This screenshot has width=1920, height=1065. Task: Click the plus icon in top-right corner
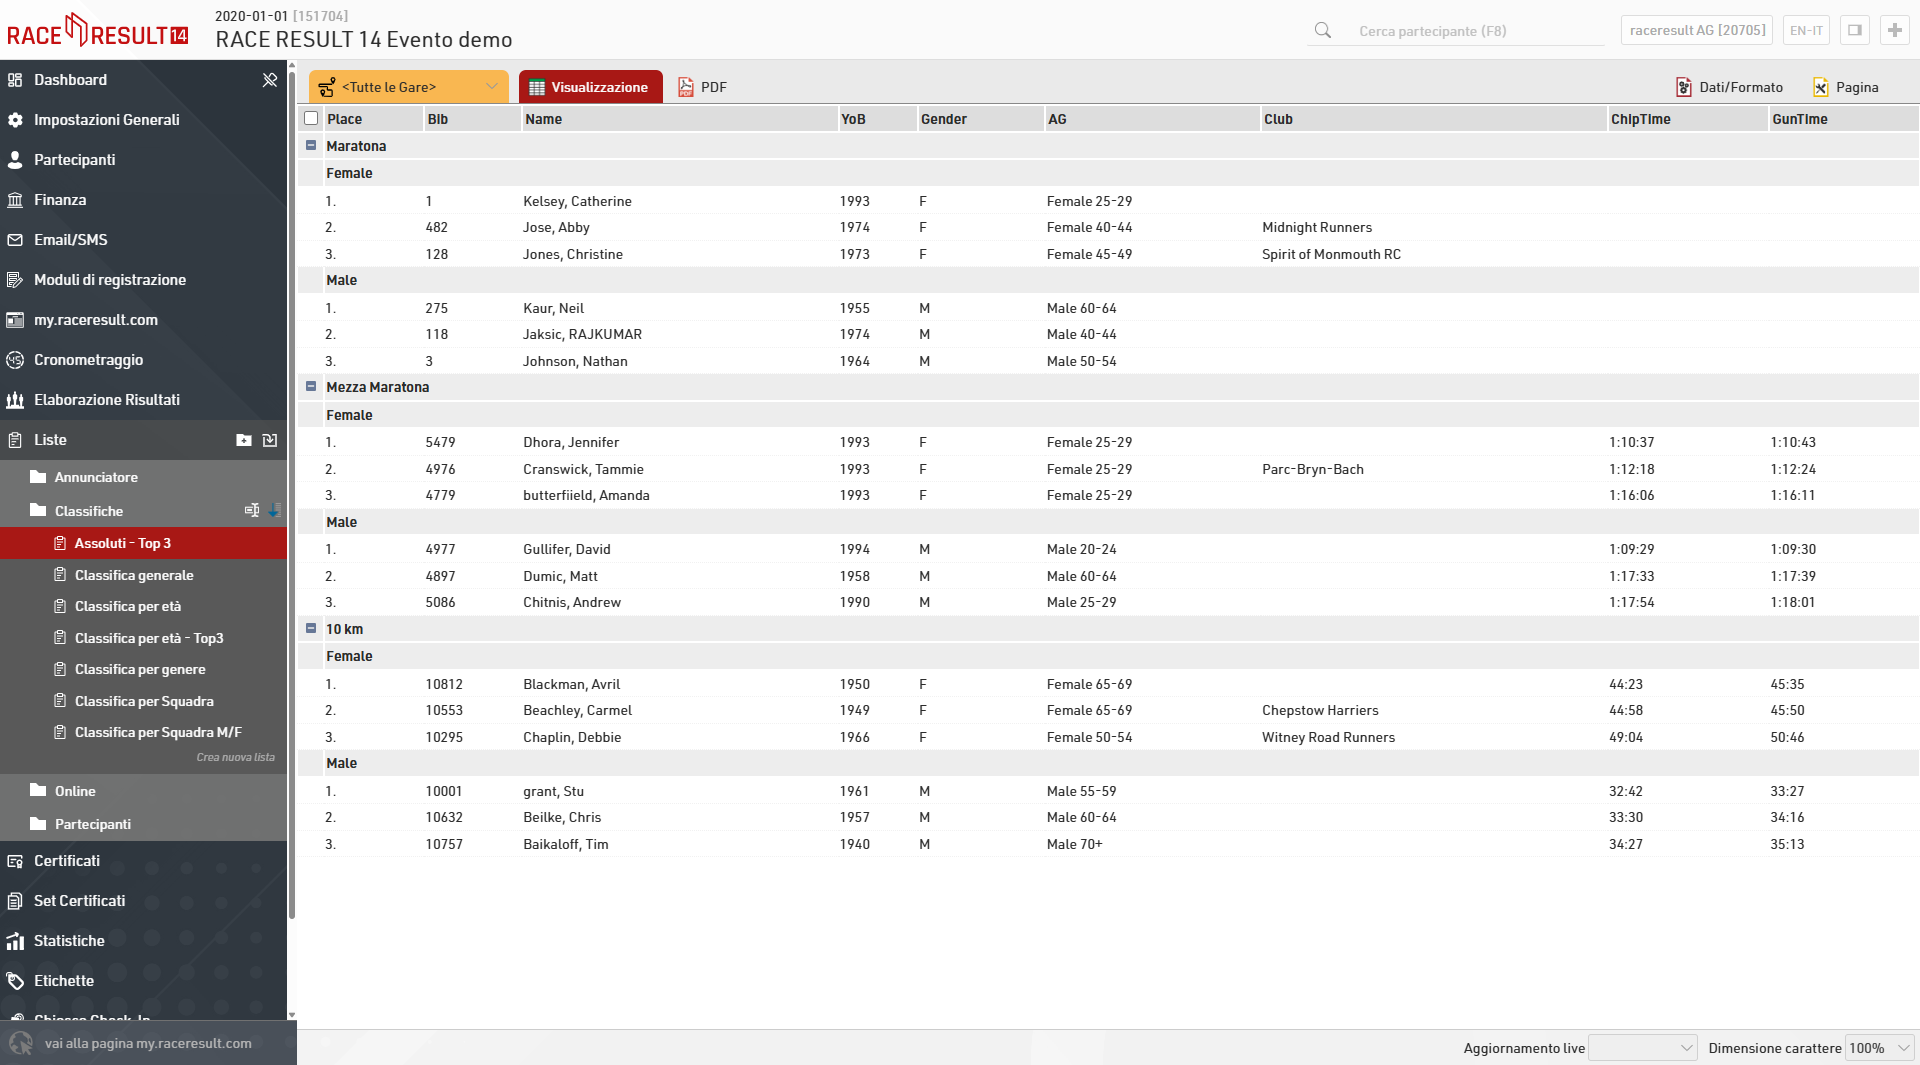[x=1894, y=30]
